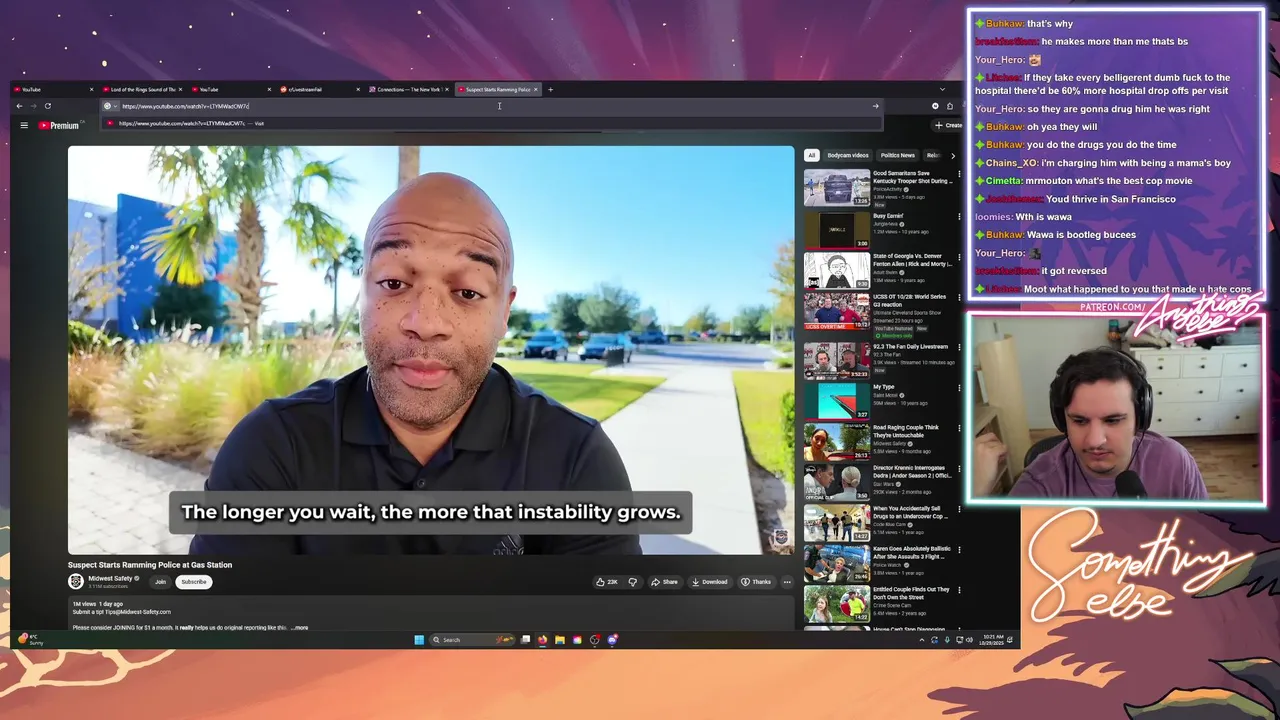
Task: Select the URL suggestion in address dropdown
Action: 493,124
